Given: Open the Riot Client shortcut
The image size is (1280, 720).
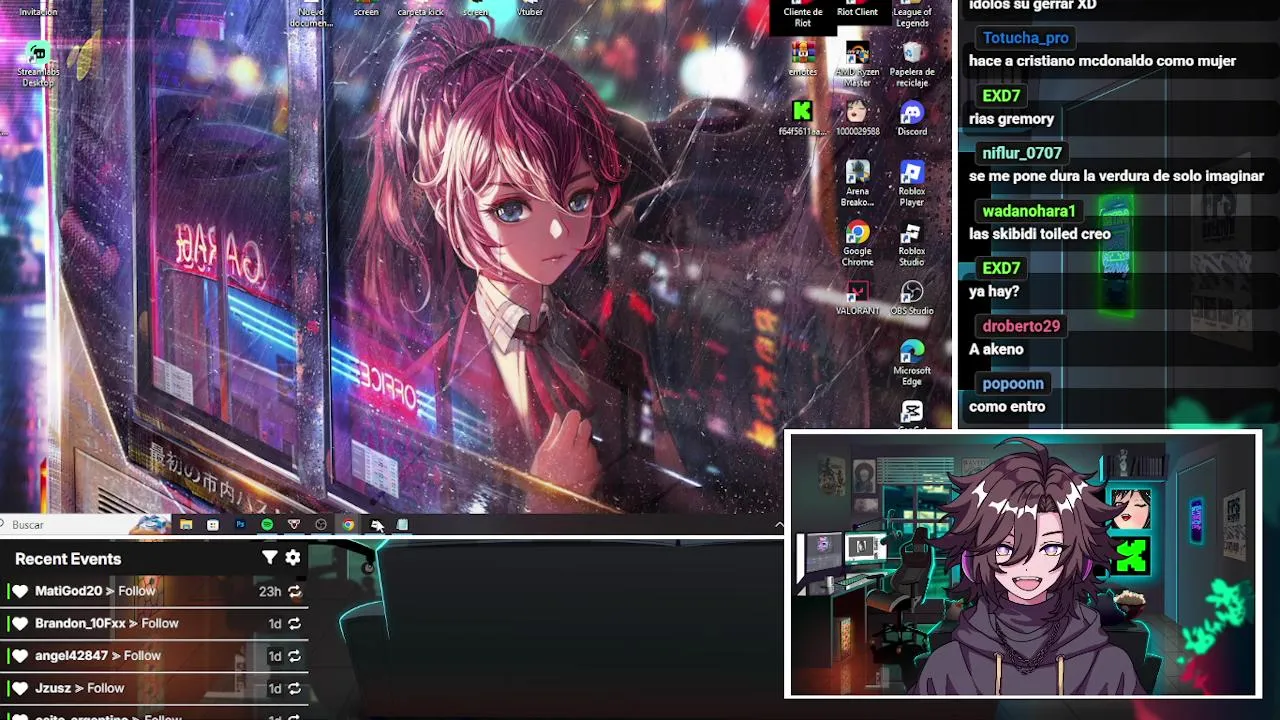Looking at the screenshot, I should point(857,10).
